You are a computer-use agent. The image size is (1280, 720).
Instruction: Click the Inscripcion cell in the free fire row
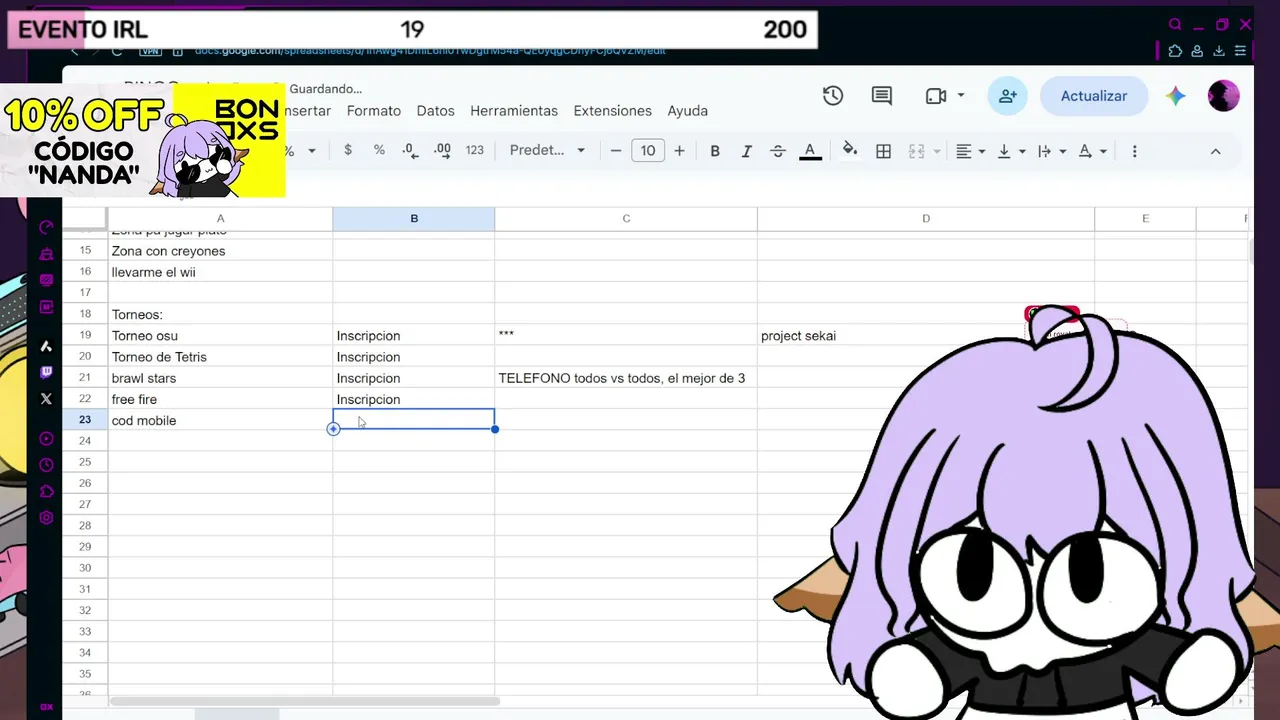point(414,399)
